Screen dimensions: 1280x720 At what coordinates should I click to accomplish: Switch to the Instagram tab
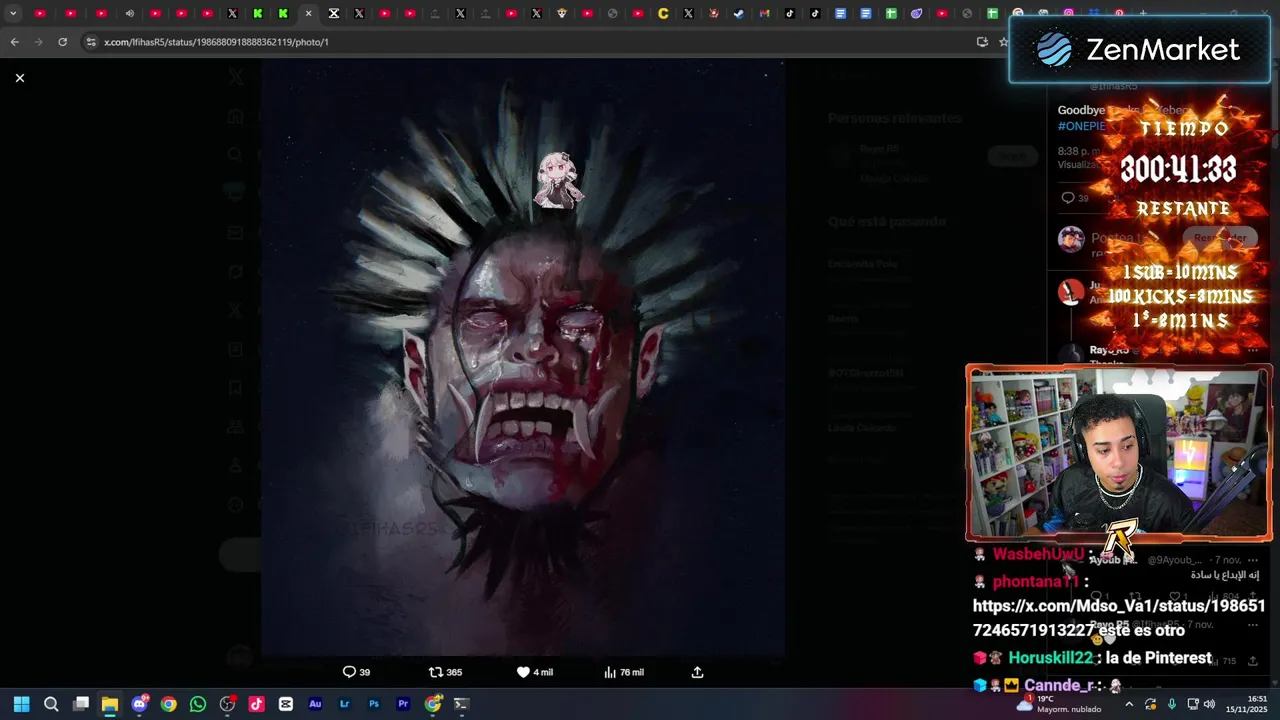[x=1069, y=14]
